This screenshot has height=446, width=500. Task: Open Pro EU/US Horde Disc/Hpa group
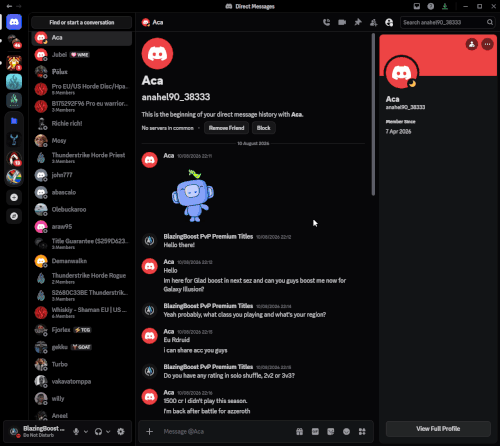(x=82, y=89)
